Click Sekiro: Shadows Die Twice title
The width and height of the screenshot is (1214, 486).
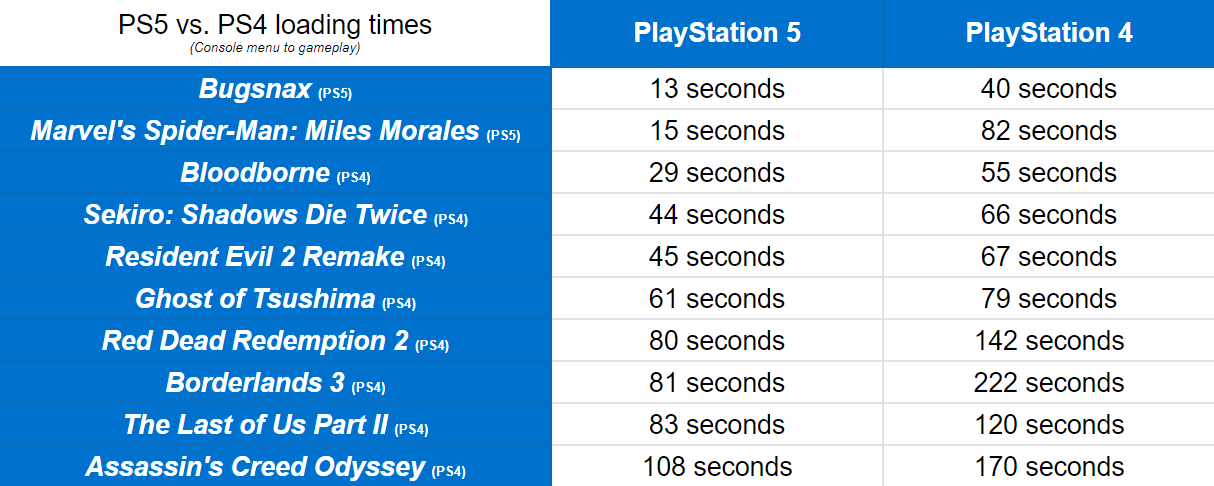coord(255,215)
